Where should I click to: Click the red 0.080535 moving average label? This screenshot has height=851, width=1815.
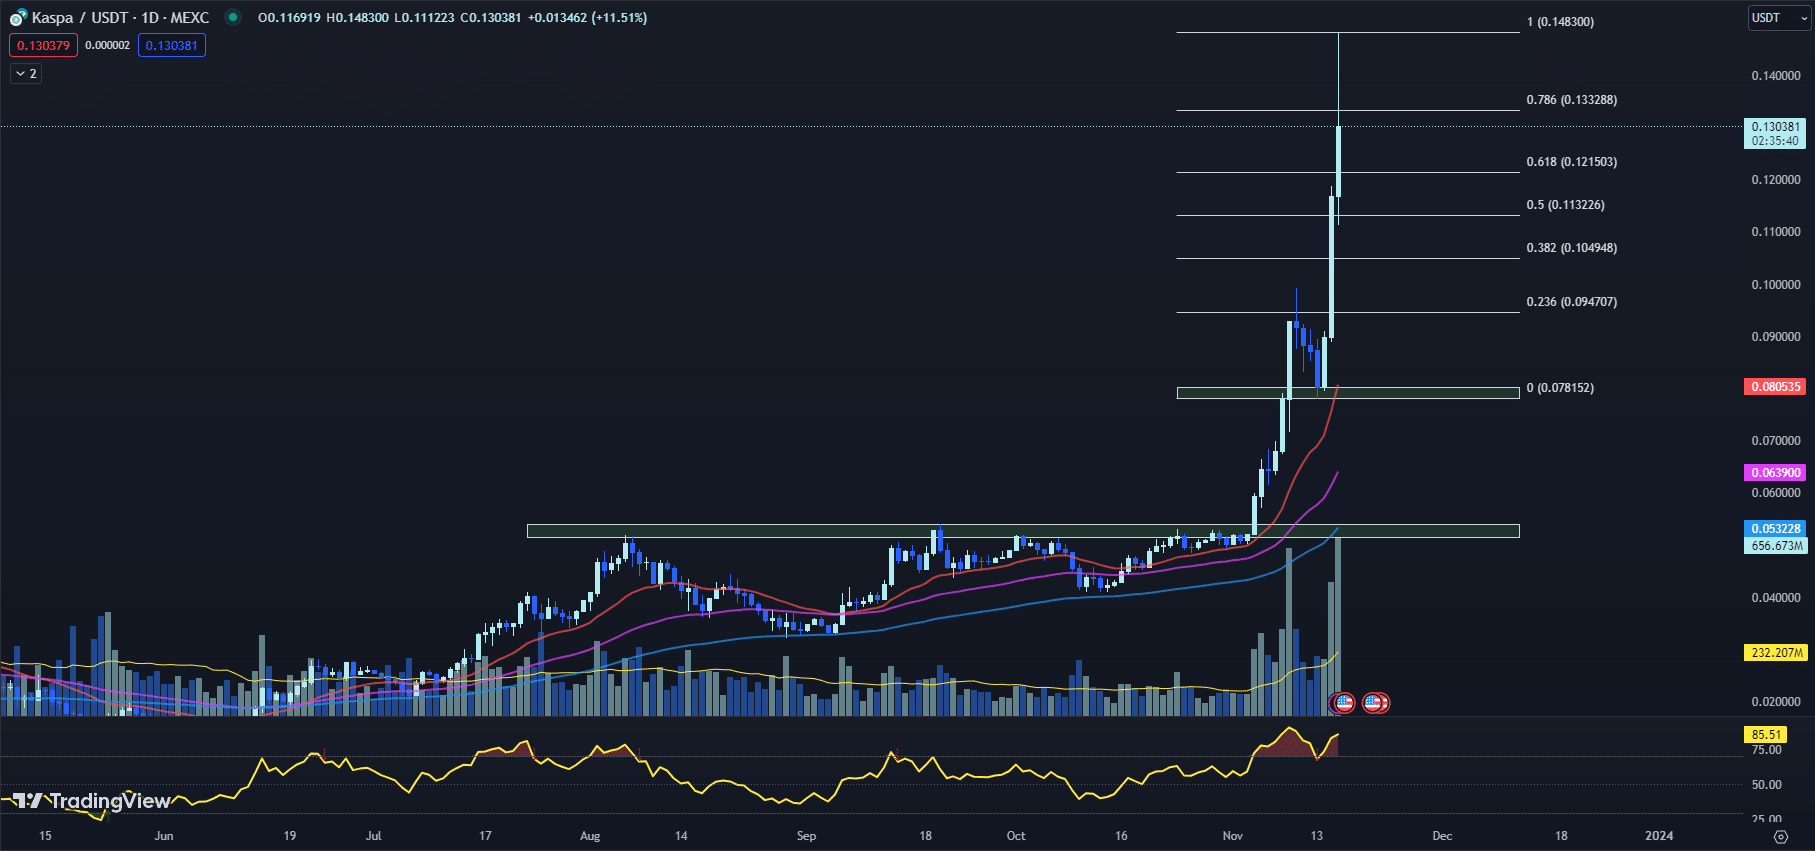pyautogui.click(x=1775, y=387)
